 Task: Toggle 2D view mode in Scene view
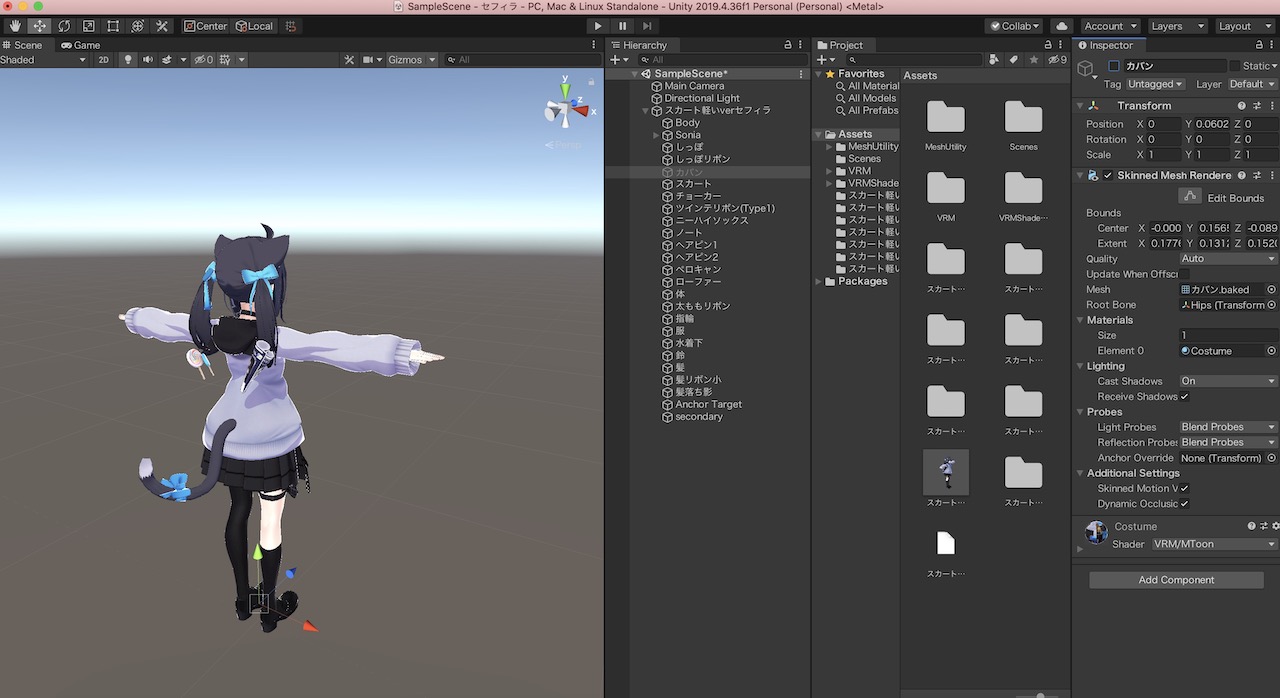pyautogui.click(x=106, y=59)
